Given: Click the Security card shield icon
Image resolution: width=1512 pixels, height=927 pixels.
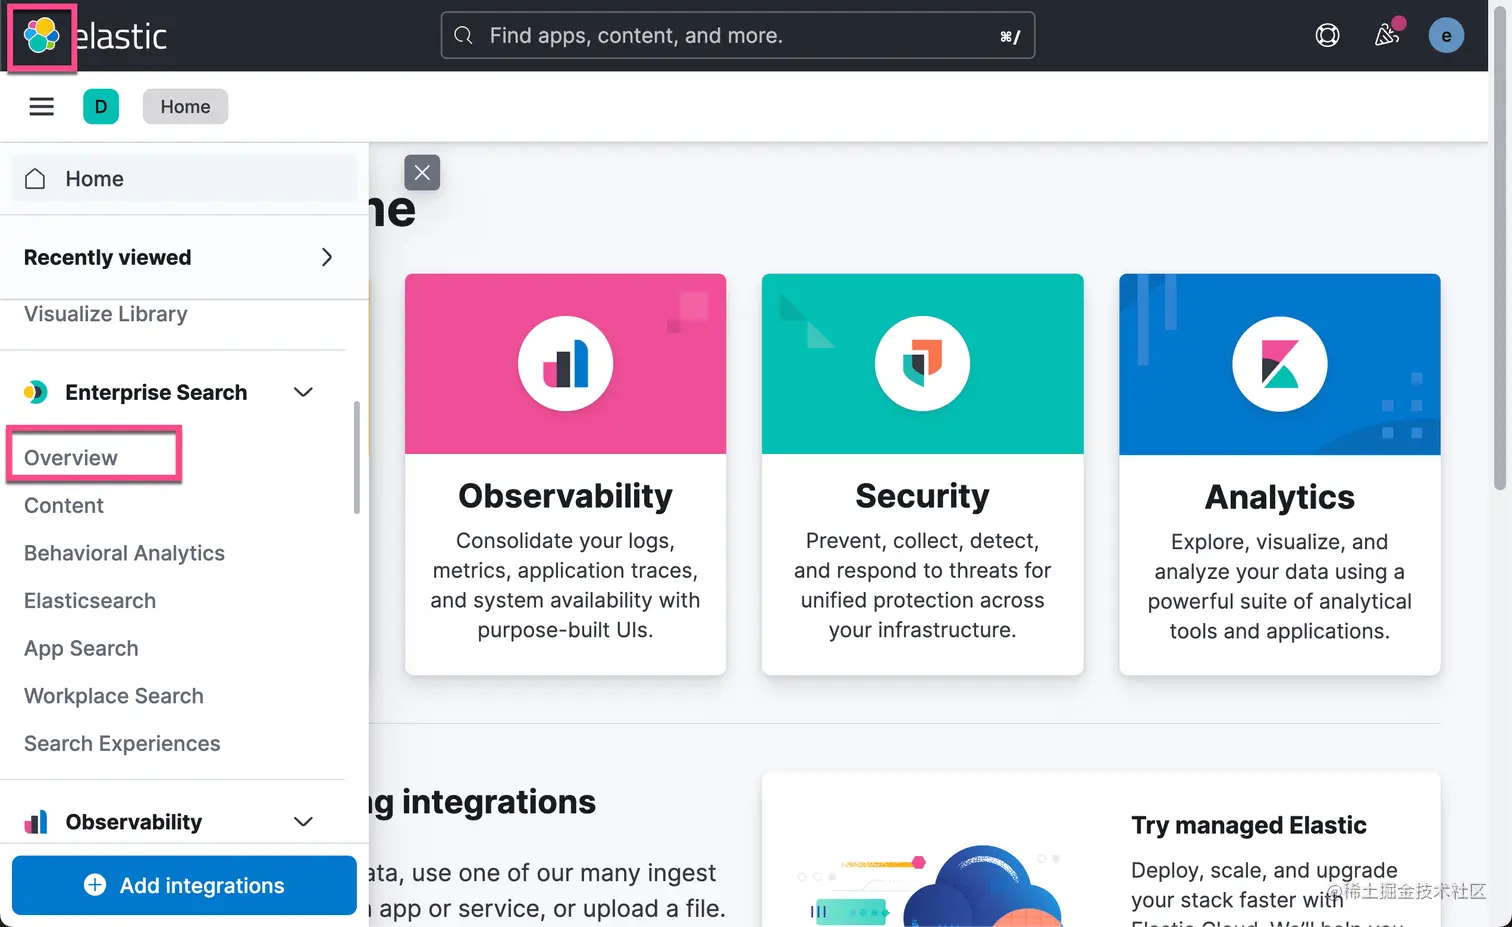Looking at the screenshot, I should tap(922, 364).
